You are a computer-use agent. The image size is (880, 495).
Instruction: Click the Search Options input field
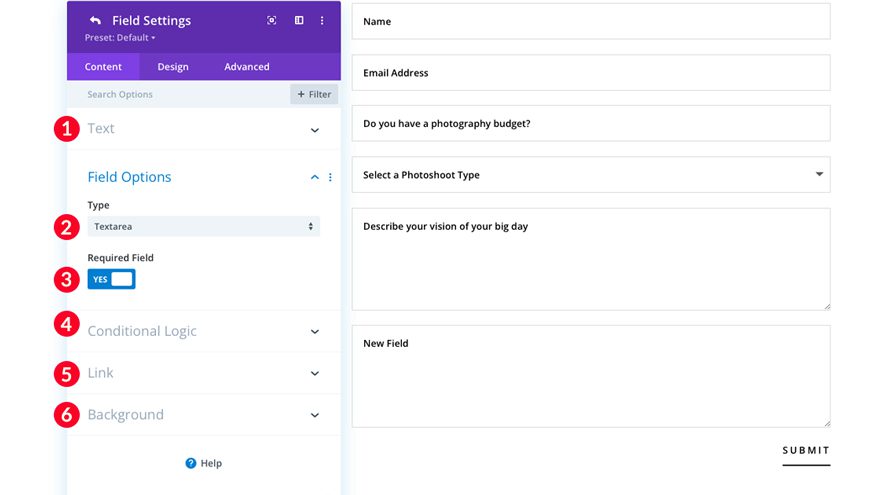[x=180, y=95]
